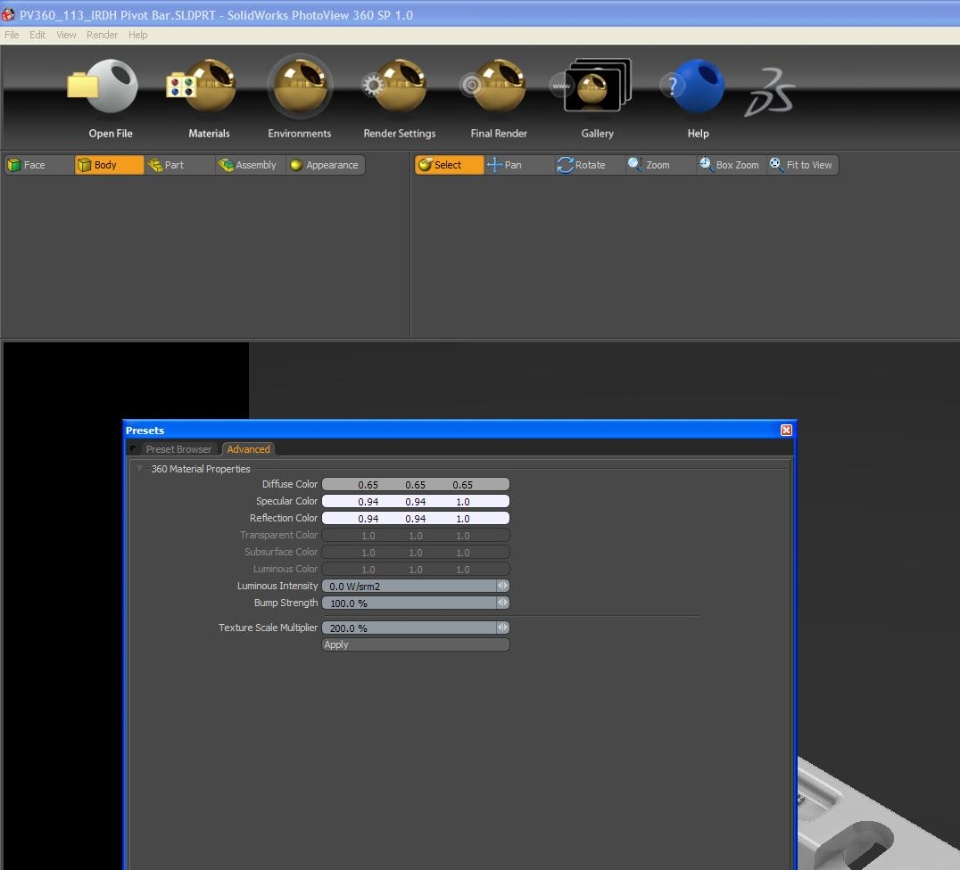Open the View menu

pyautogui.click(x=66, y=35)
